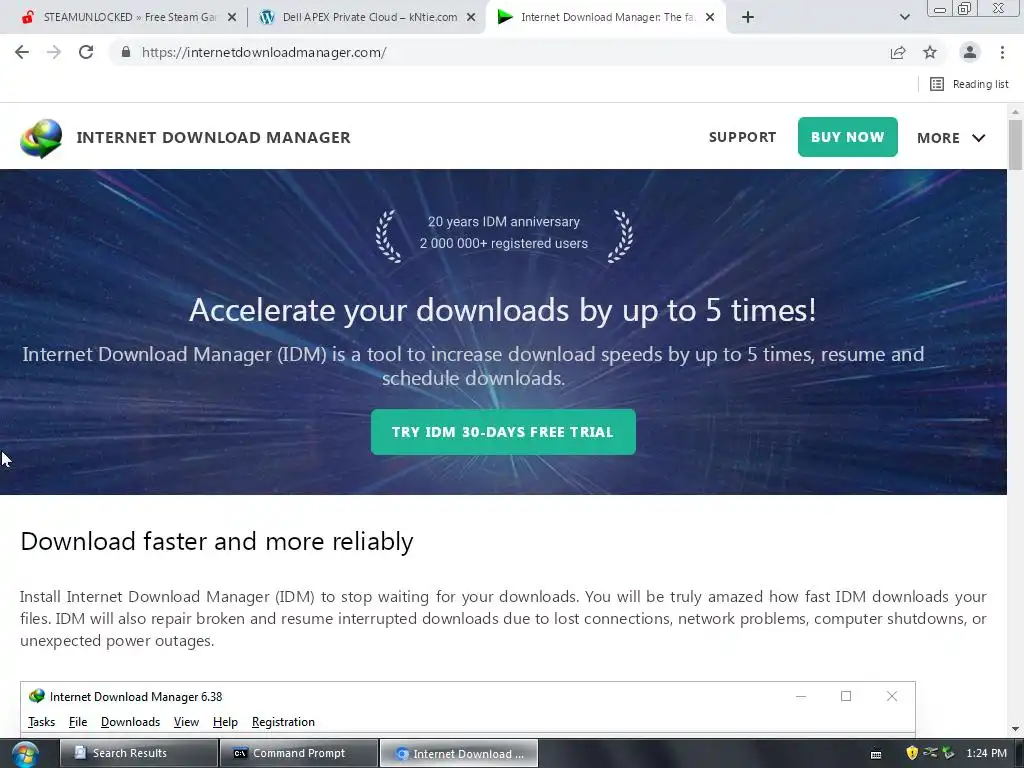Image resolution: width=1024 pixels, height=768 pixels.
Task: Click the Registration menu in IDM screenshot
Action: (x=283, y=722)
